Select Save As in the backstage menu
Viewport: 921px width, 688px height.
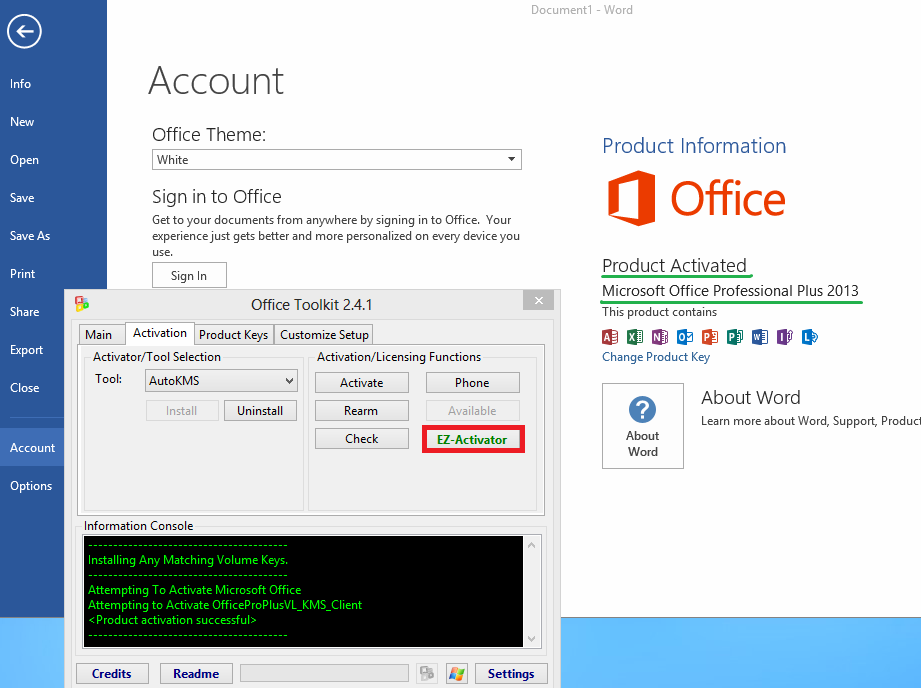[x=32, y=236]
